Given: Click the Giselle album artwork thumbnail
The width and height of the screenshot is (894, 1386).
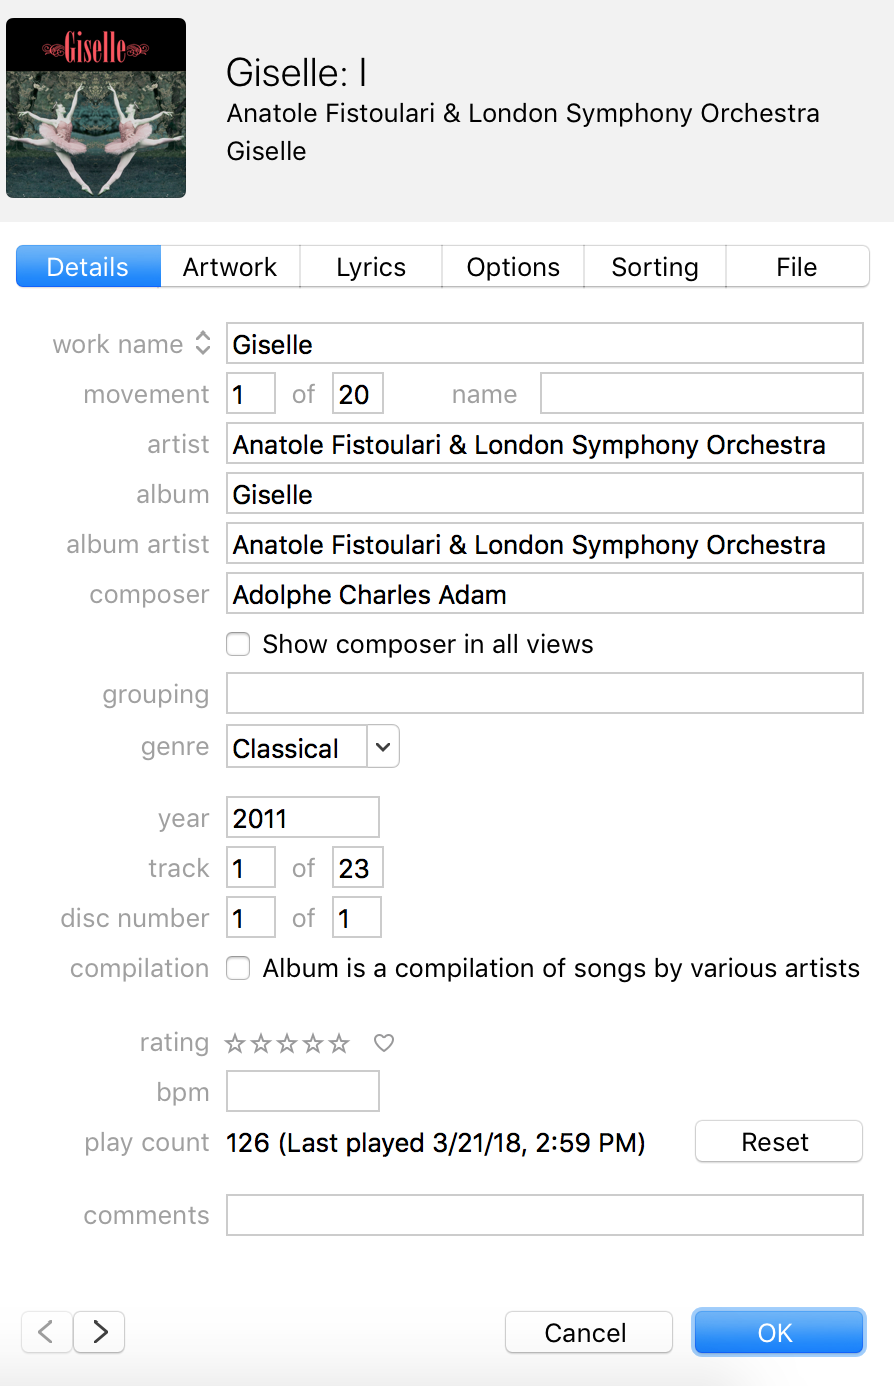Looking at the screenshot, I should (96, 108).
